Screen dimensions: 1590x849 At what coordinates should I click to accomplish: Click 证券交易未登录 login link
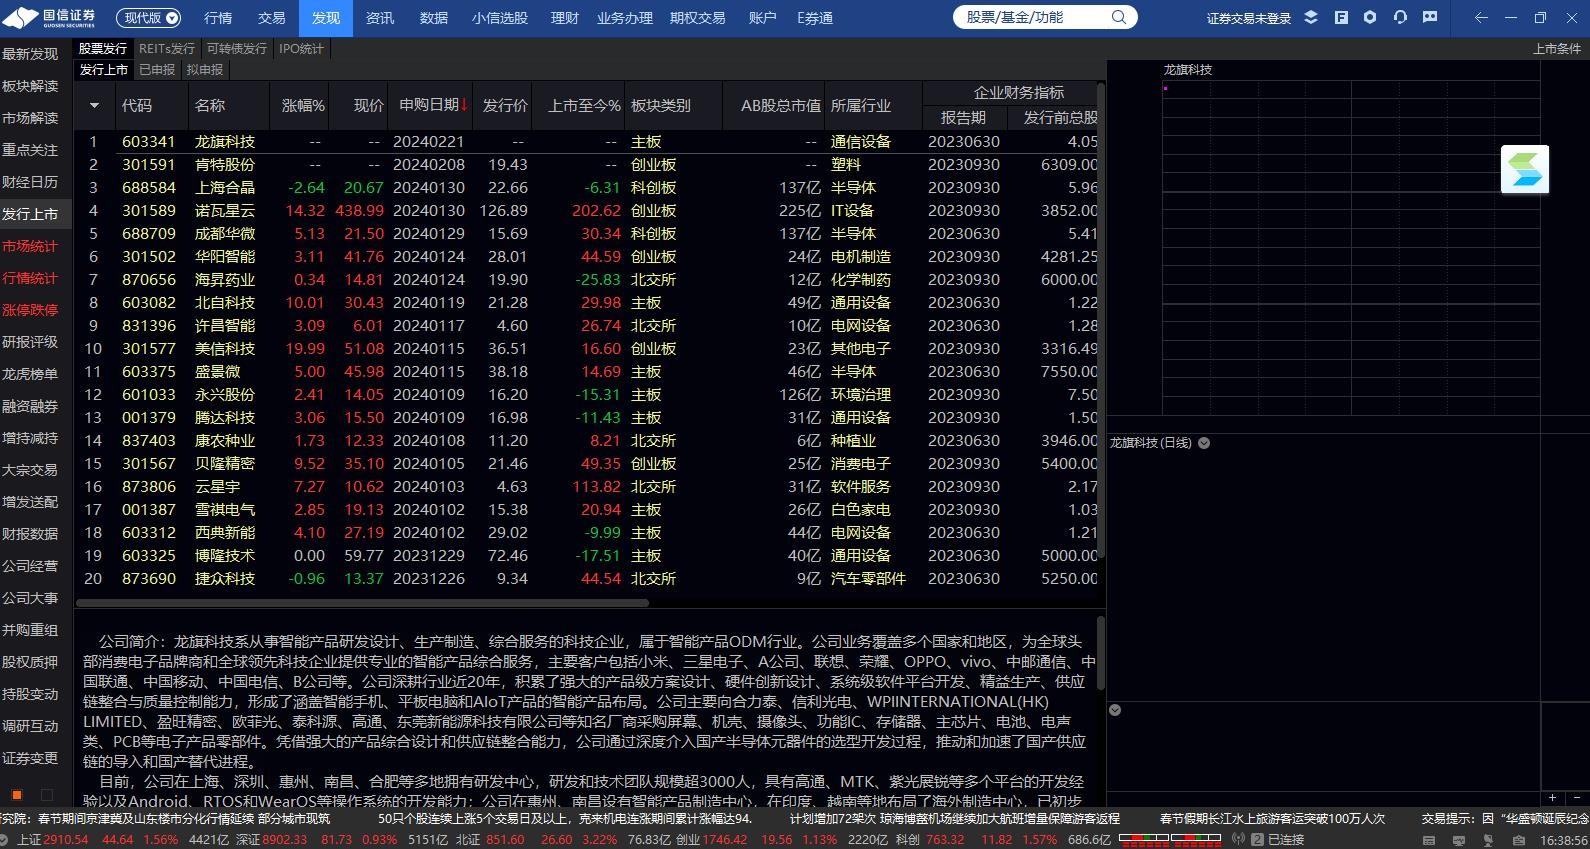pyautogui.click(x=1249, y=18)
